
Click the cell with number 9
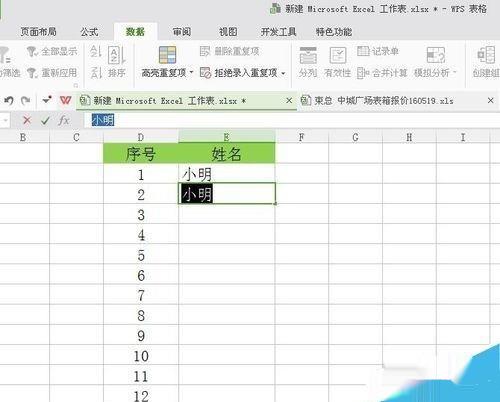[x=141, y=335]
